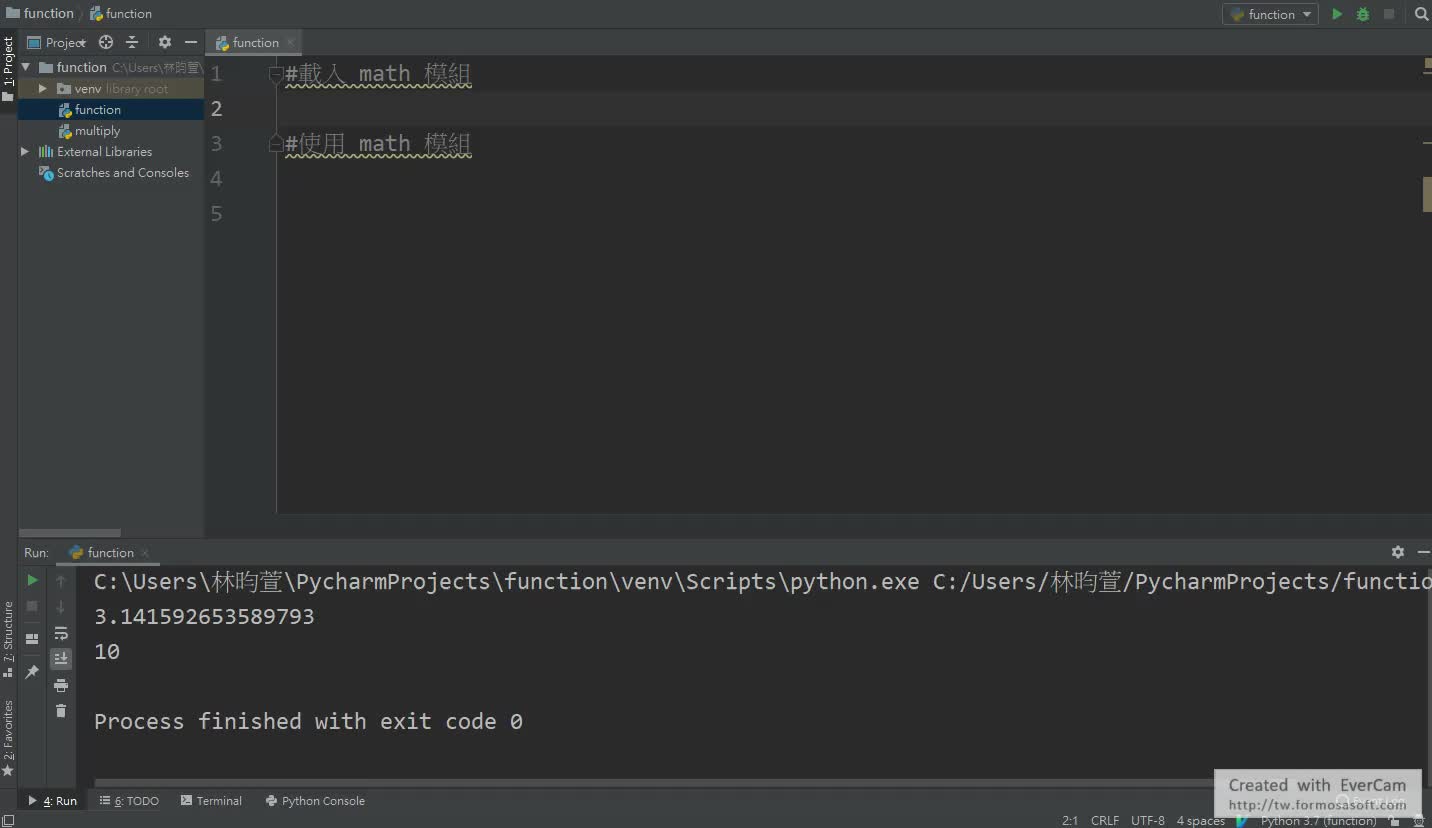Click the 2:1 cursor position indicator

coord(1070,820)
